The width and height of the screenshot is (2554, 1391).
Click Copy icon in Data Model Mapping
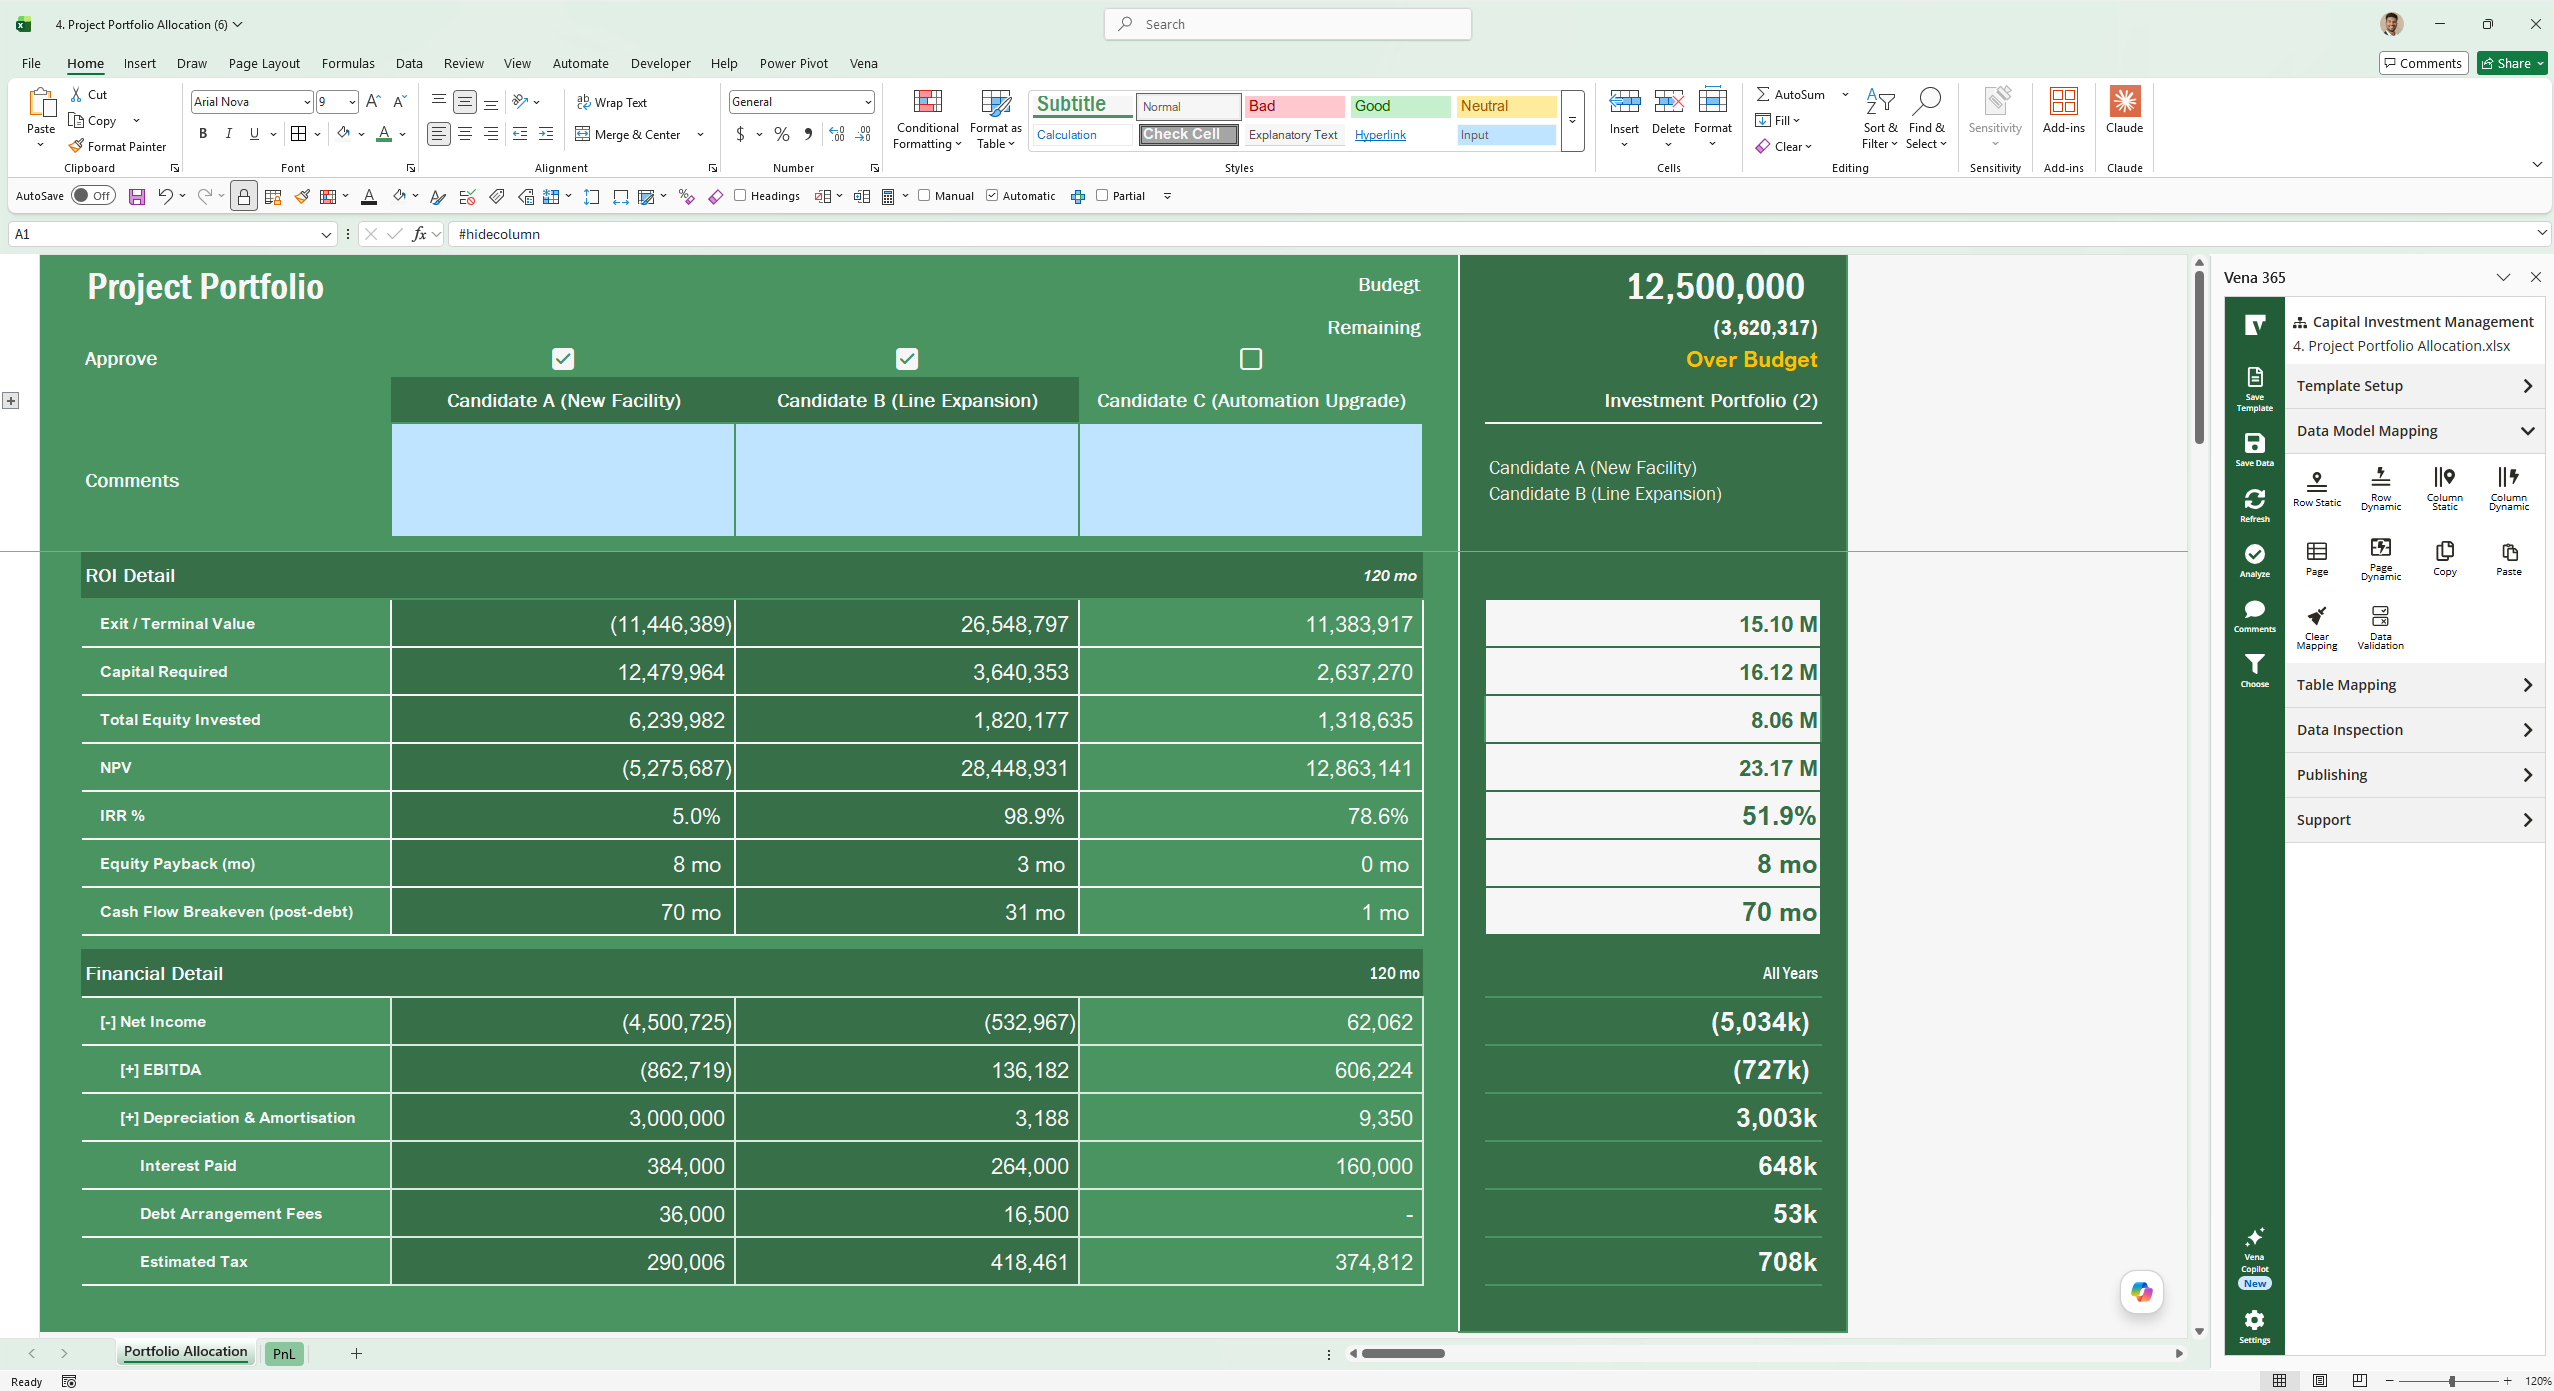pos(2444,558)
